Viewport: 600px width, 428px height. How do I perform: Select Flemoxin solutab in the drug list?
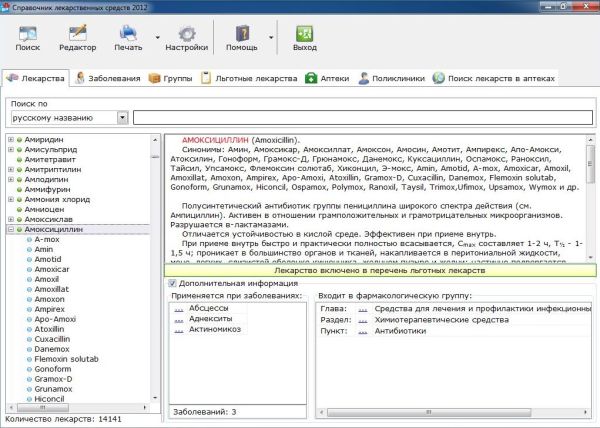[x=67, y=359]
